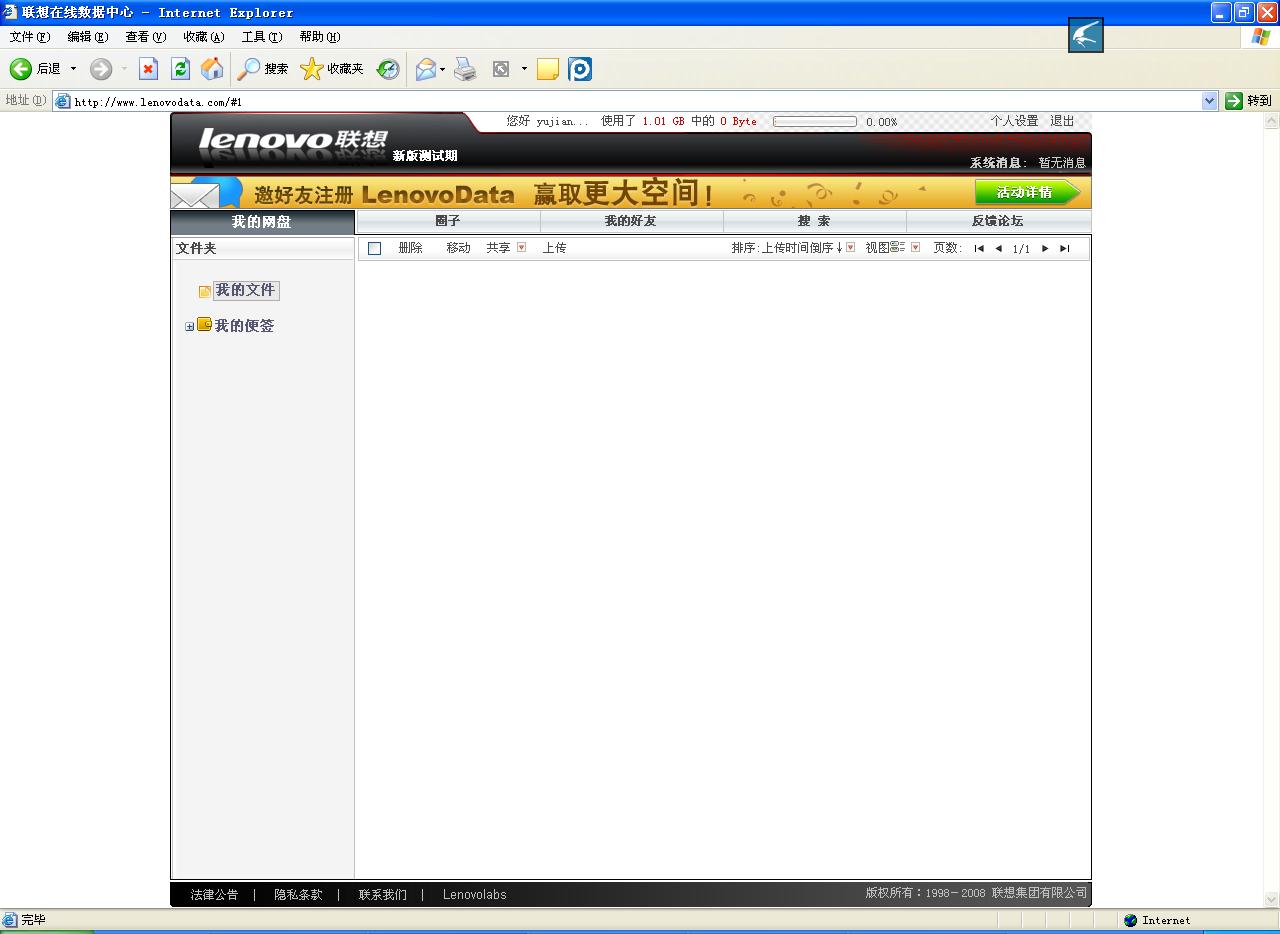Expand the 我的便签 tree node

[x=190, y=327]
